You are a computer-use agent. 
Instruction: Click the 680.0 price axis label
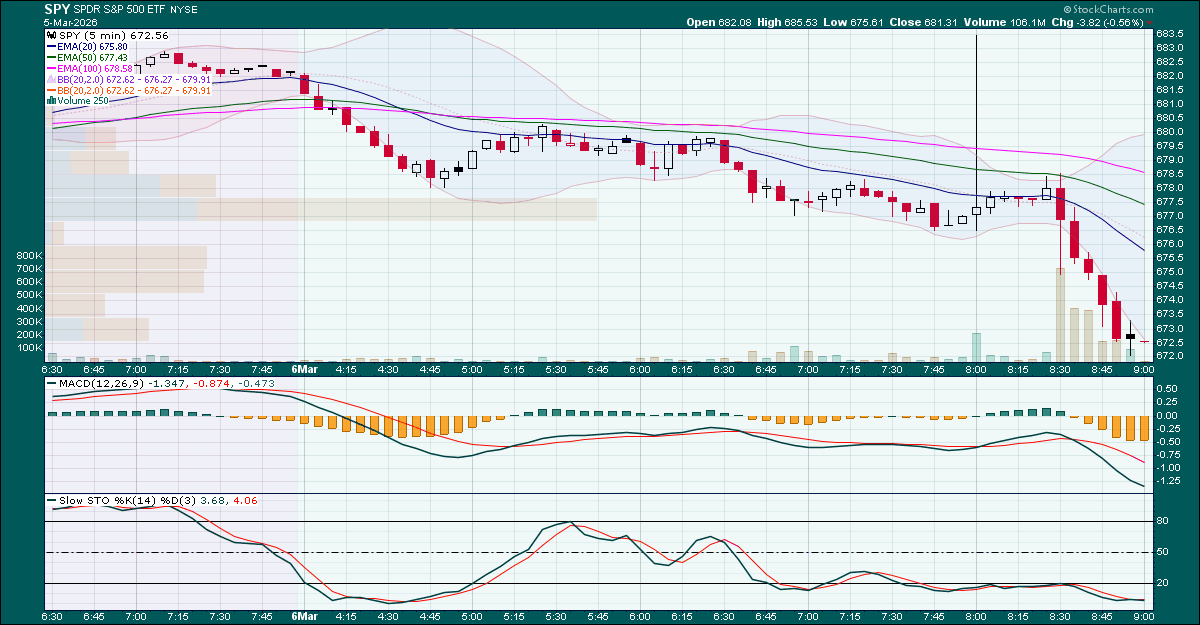coord(1170,131)
